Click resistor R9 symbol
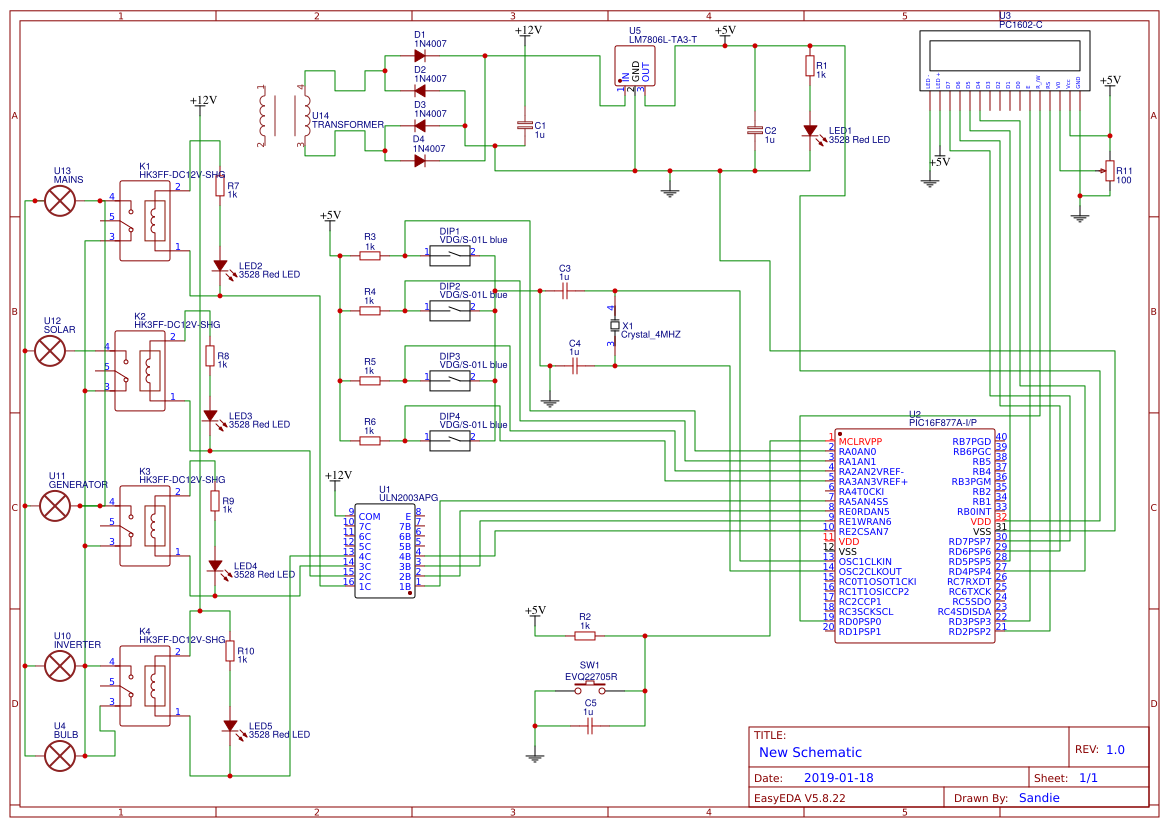Viewport: 1169px width, 827px height. [x=215, y=501]
